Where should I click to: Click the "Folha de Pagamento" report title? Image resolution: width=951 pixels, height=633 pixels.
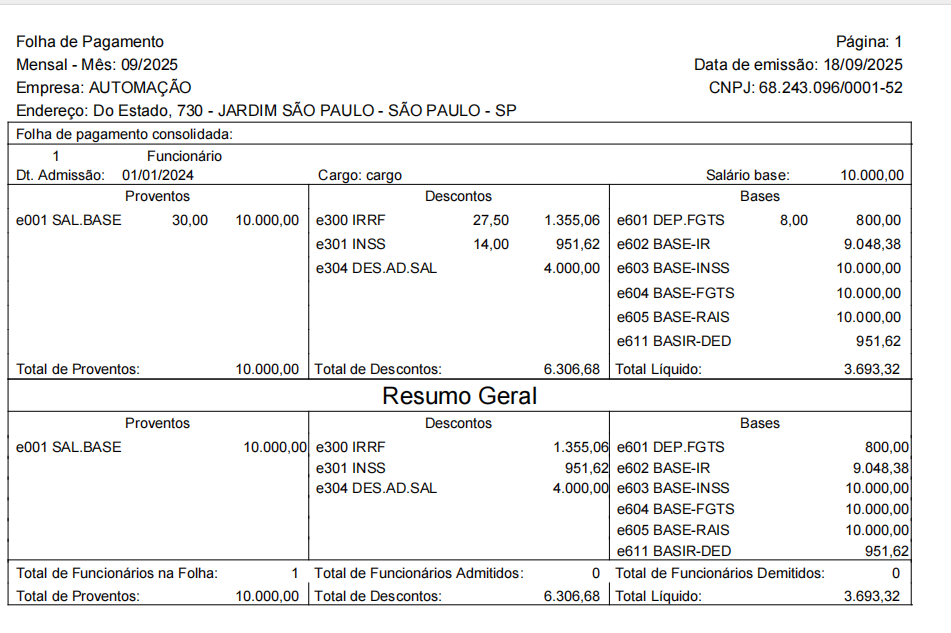tap(90, 42)
